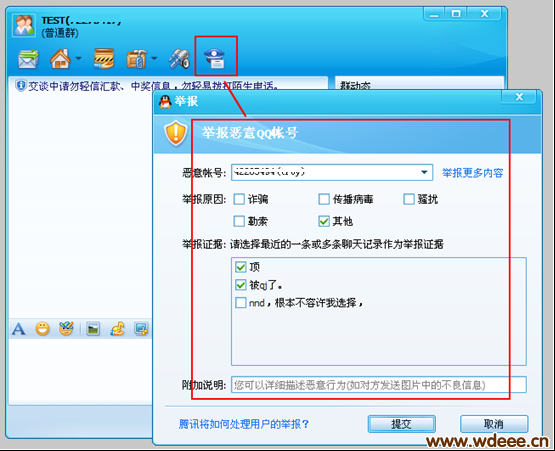Open the group home house icon
Viewport: 555px width, 451px height.
[x=60, y=59]
